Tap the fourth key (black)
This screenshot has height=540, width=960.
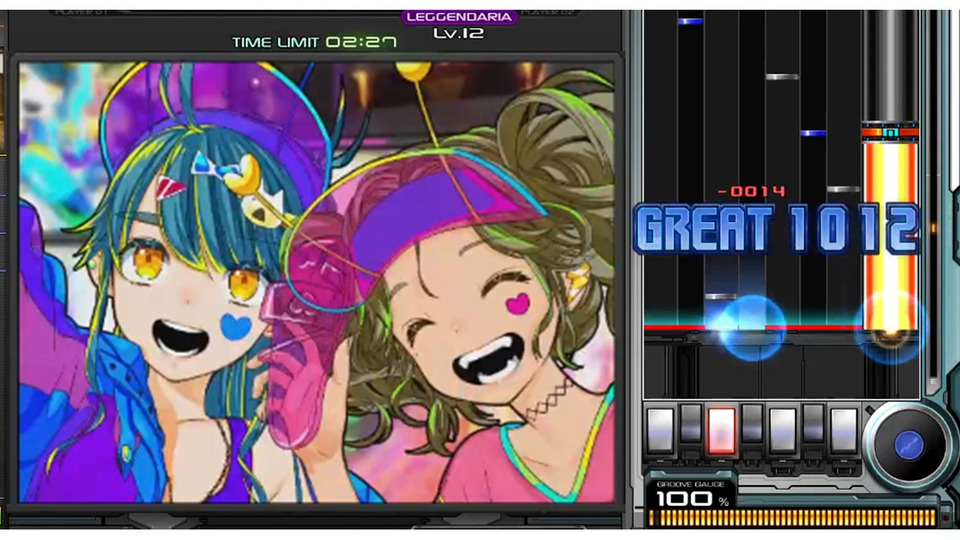coord(752,422)
